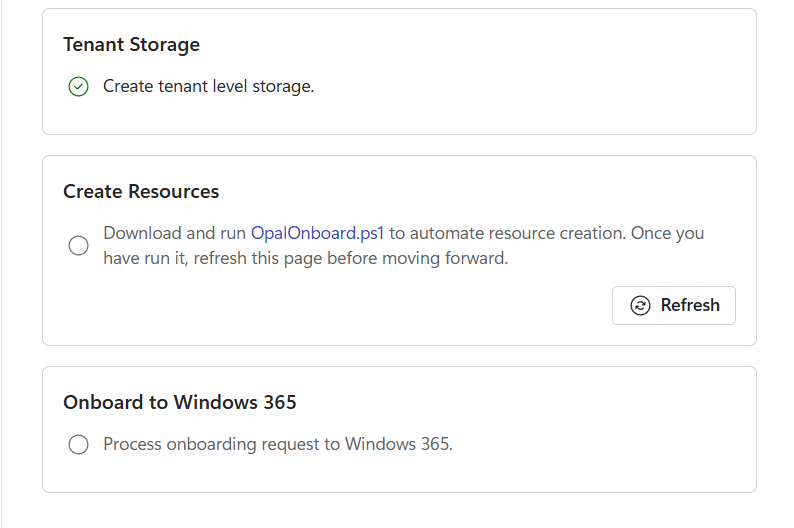Click the Refresh button label
Image resolution: width=794 pixels, height=528 pixels.
coord(690,305)
